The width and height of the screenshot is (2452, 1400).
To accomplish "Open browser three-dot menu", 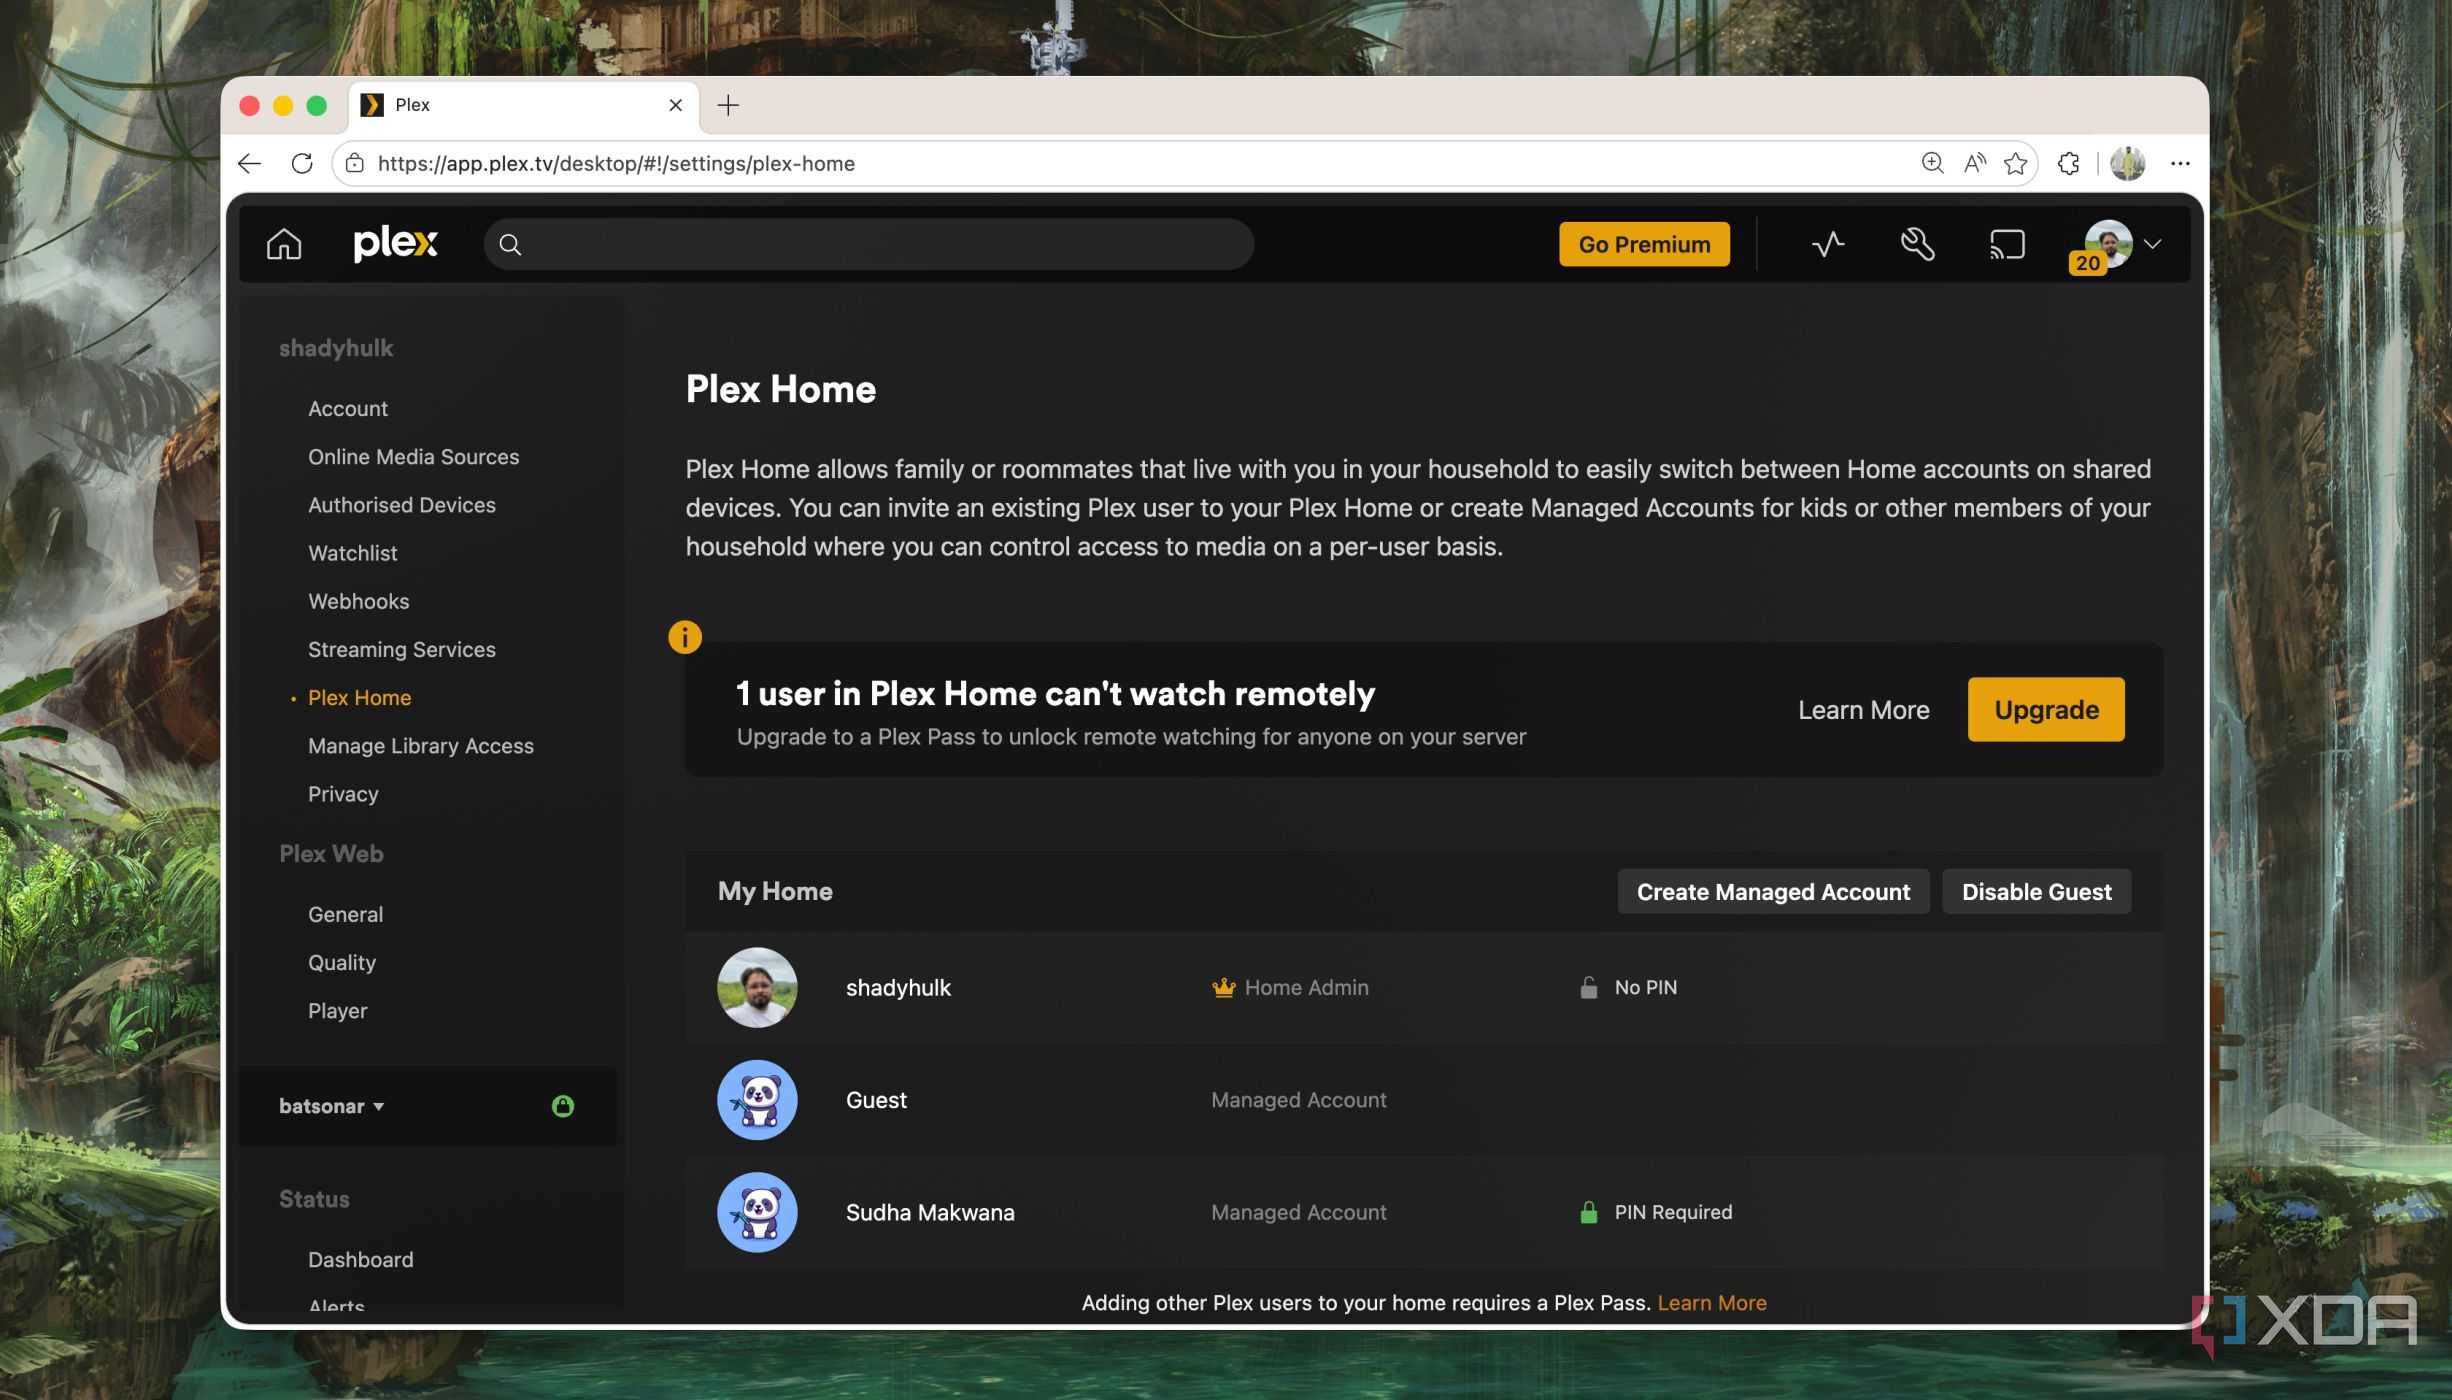I will pos(2180,163).
